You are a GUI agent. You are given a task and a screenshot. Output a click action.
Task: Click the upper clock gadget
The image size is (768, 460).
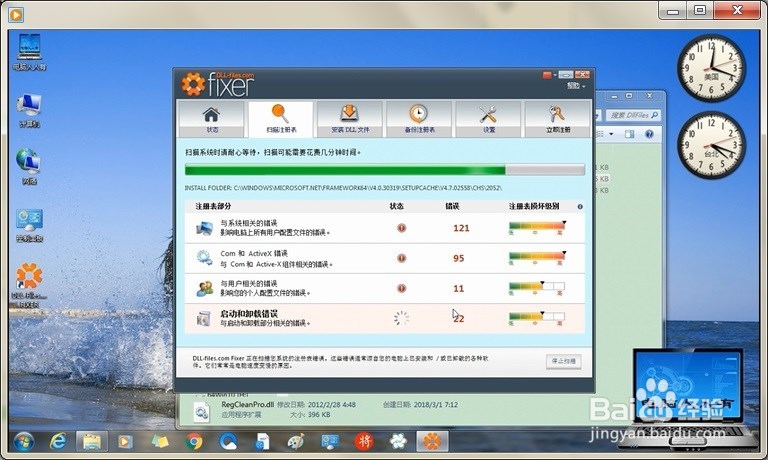point(711,68)
